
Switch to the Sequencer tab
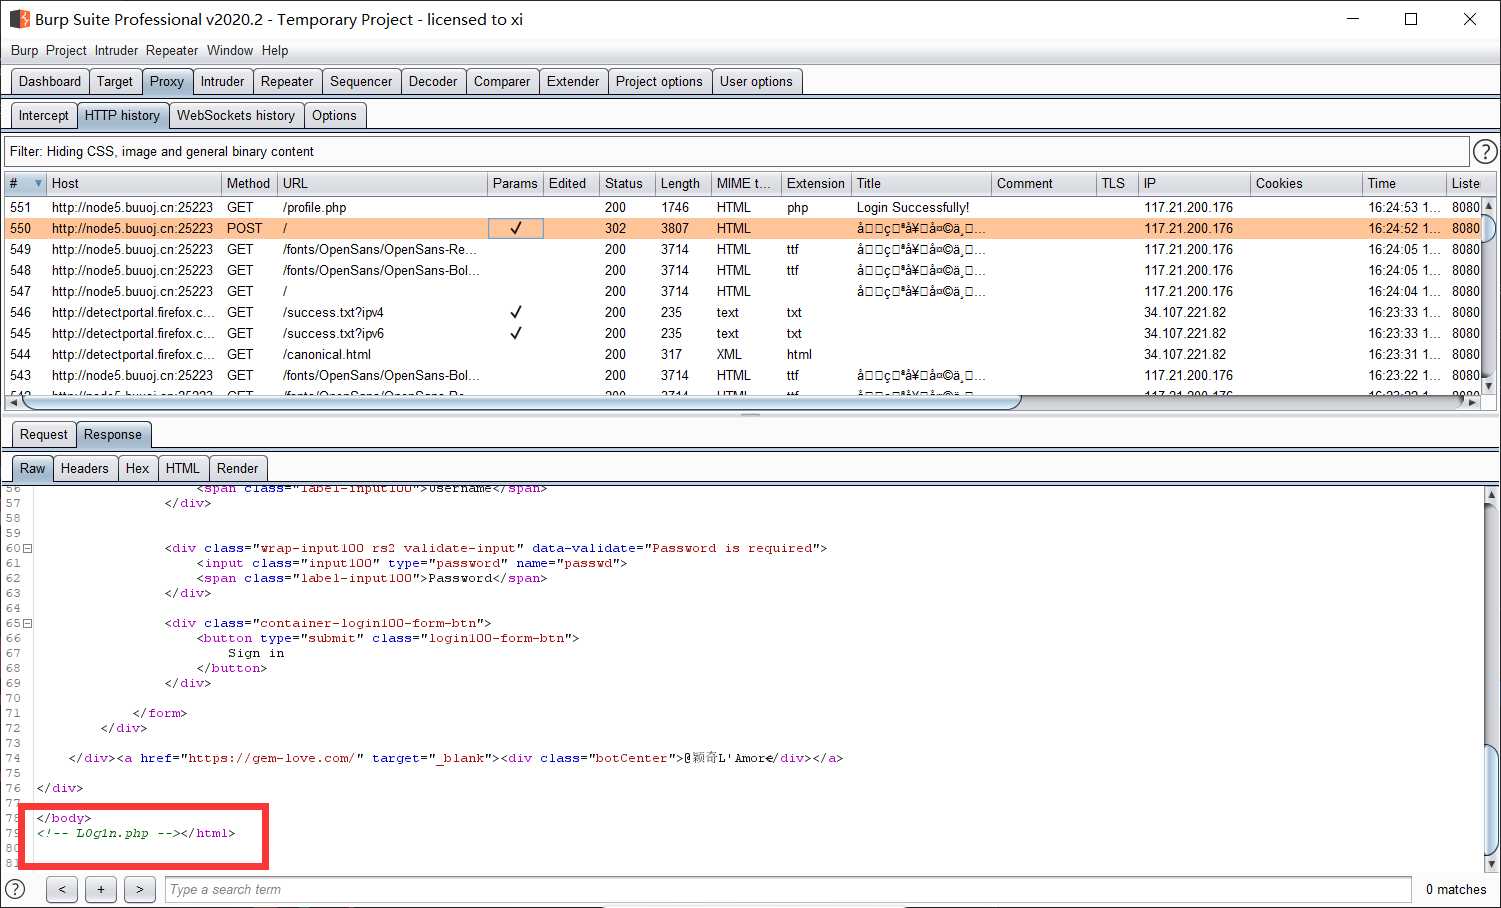click(361, 81)
